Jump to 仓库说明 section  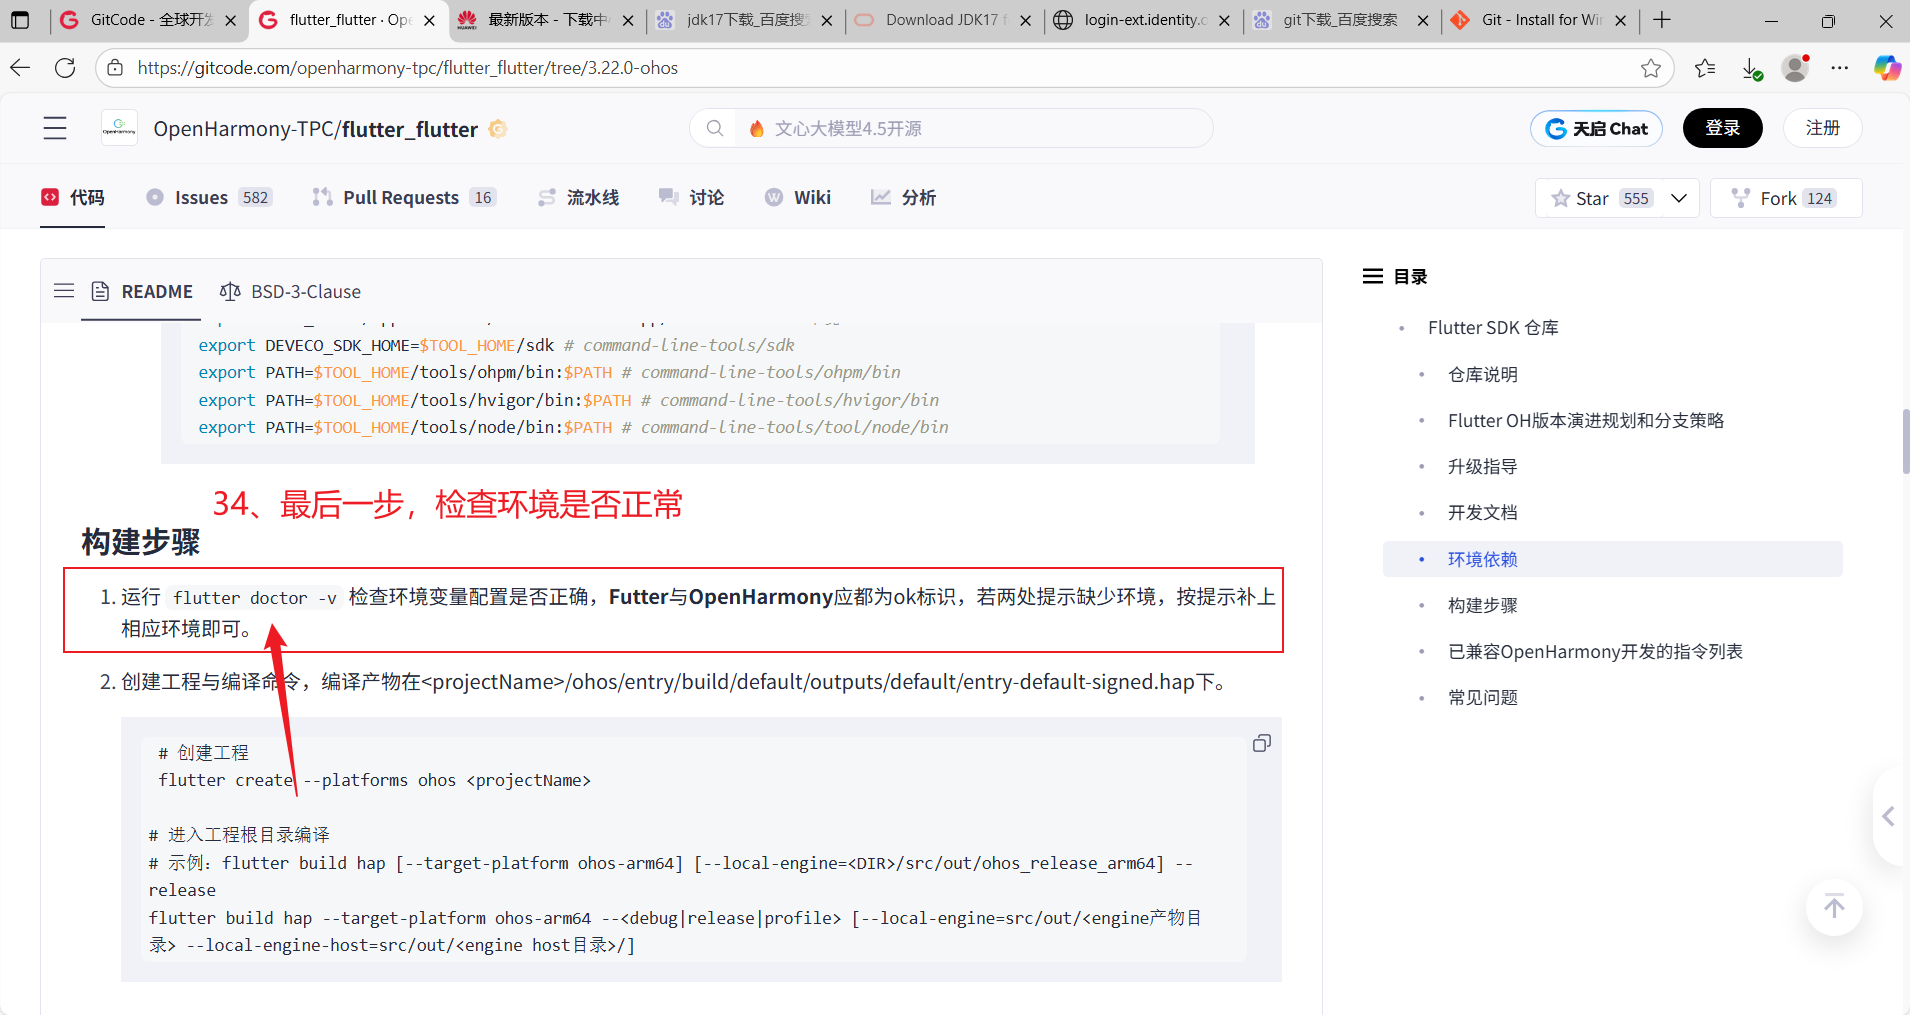(x=1483, y=374)
